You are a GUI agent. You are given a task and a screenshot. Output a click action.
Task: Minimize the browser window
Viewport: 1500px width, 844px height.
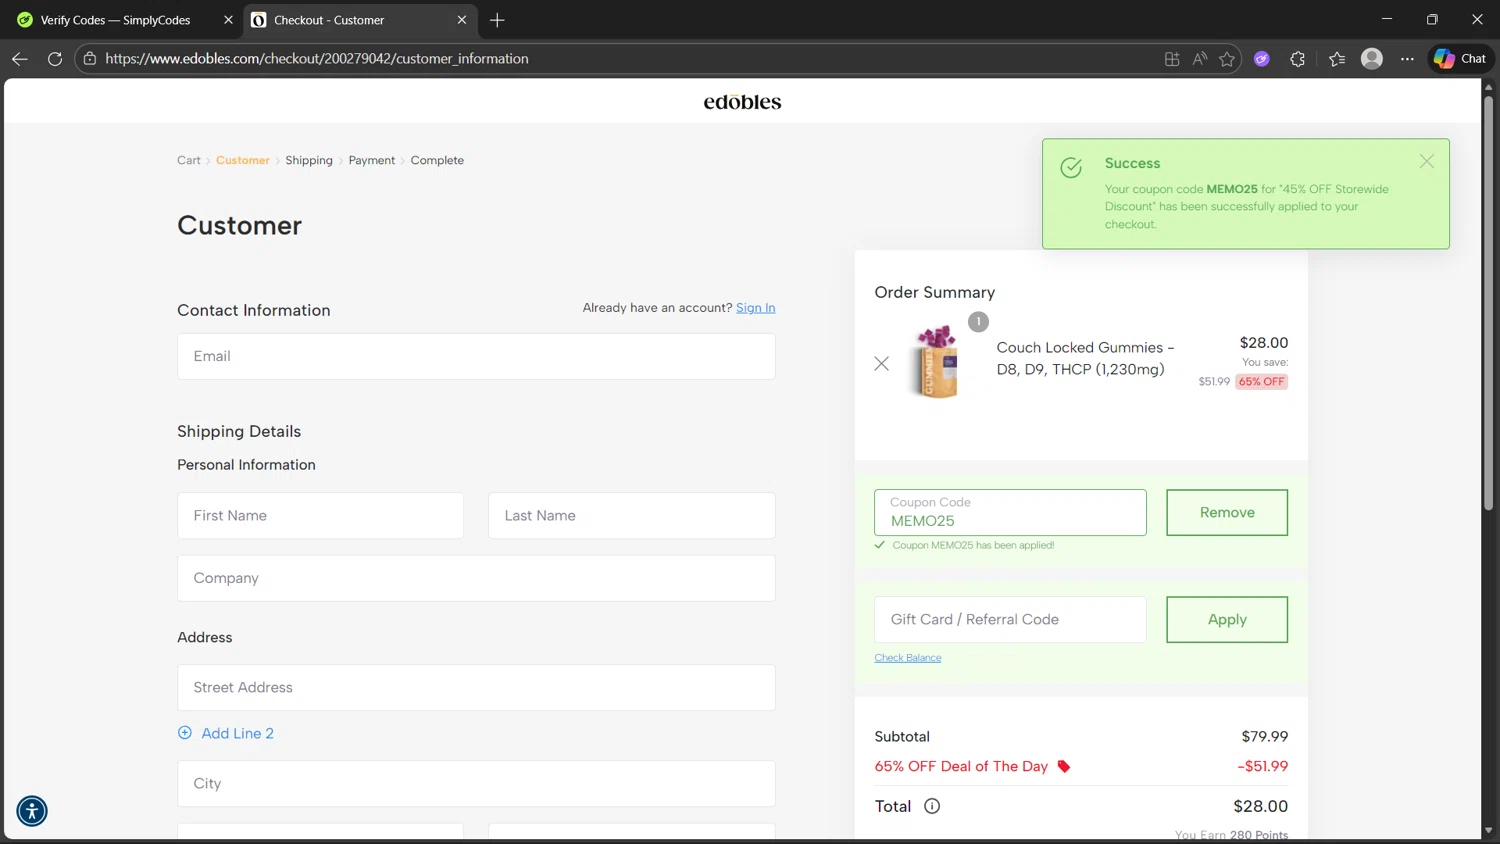(1386, 19)
